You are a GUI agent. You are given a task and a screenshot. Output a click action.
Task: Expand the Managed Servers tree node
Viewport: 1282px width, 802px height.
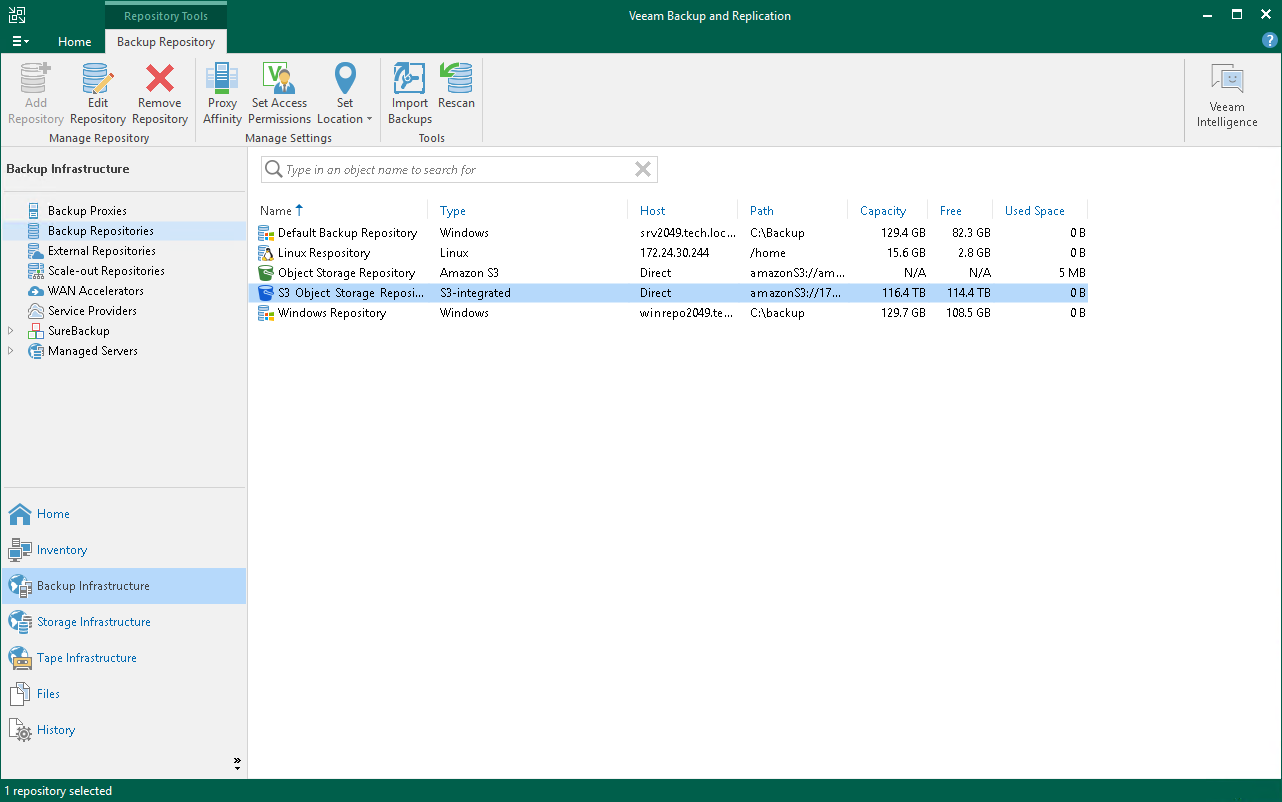tap(11, 351)
